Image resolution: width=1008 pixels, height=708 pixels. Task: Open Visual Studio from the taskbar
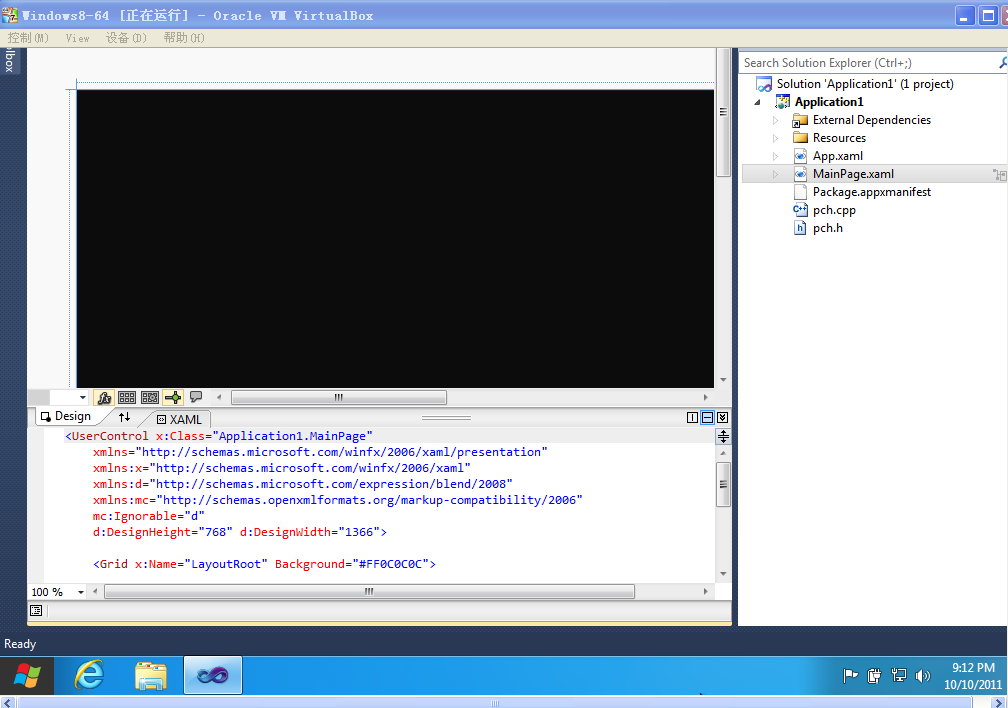[x=212, y=676]
